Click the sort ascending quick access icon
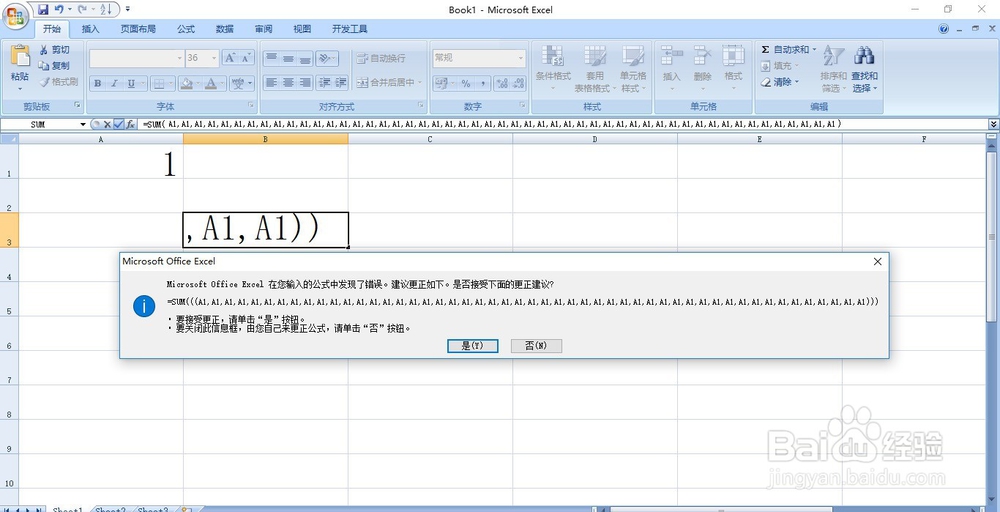The height and width of the screenshot is (512, 1000). pos(107,10)
